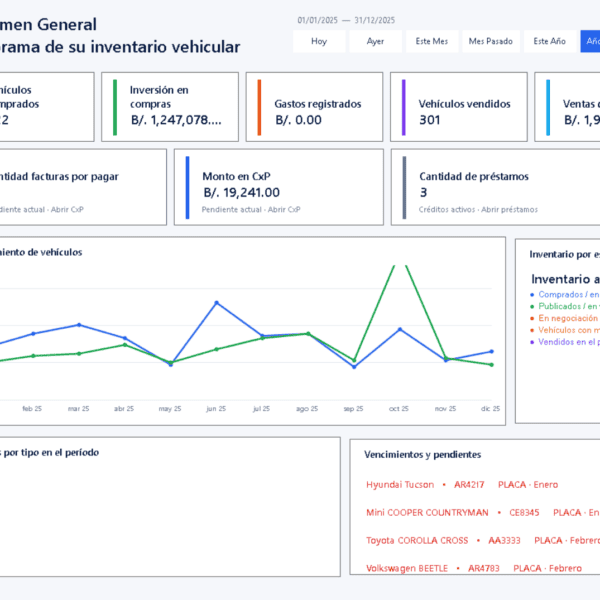The width and height of the screenshot is (600, 600).
Task: Click the start date 01/01/2025
Action: coord(318,20)
